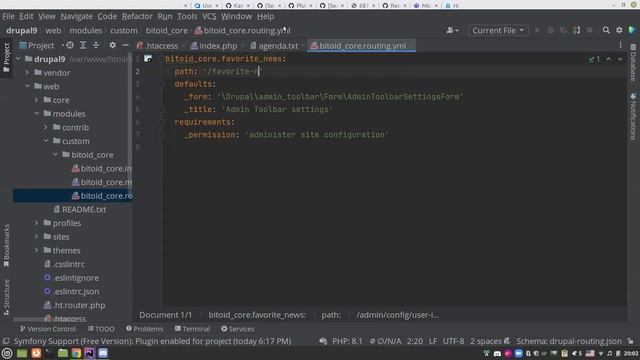This screenshot has height=360, width=640.
Task: Open the Refactor menu
Action: click(x=137, y=16)
